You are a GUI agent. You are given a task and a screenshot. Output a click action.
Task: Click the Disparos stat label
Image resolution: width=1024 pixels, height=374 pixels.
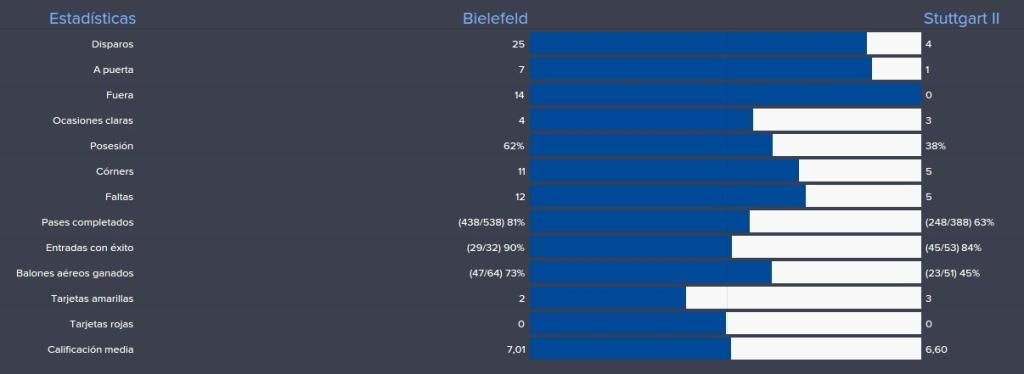coord(112,44)
